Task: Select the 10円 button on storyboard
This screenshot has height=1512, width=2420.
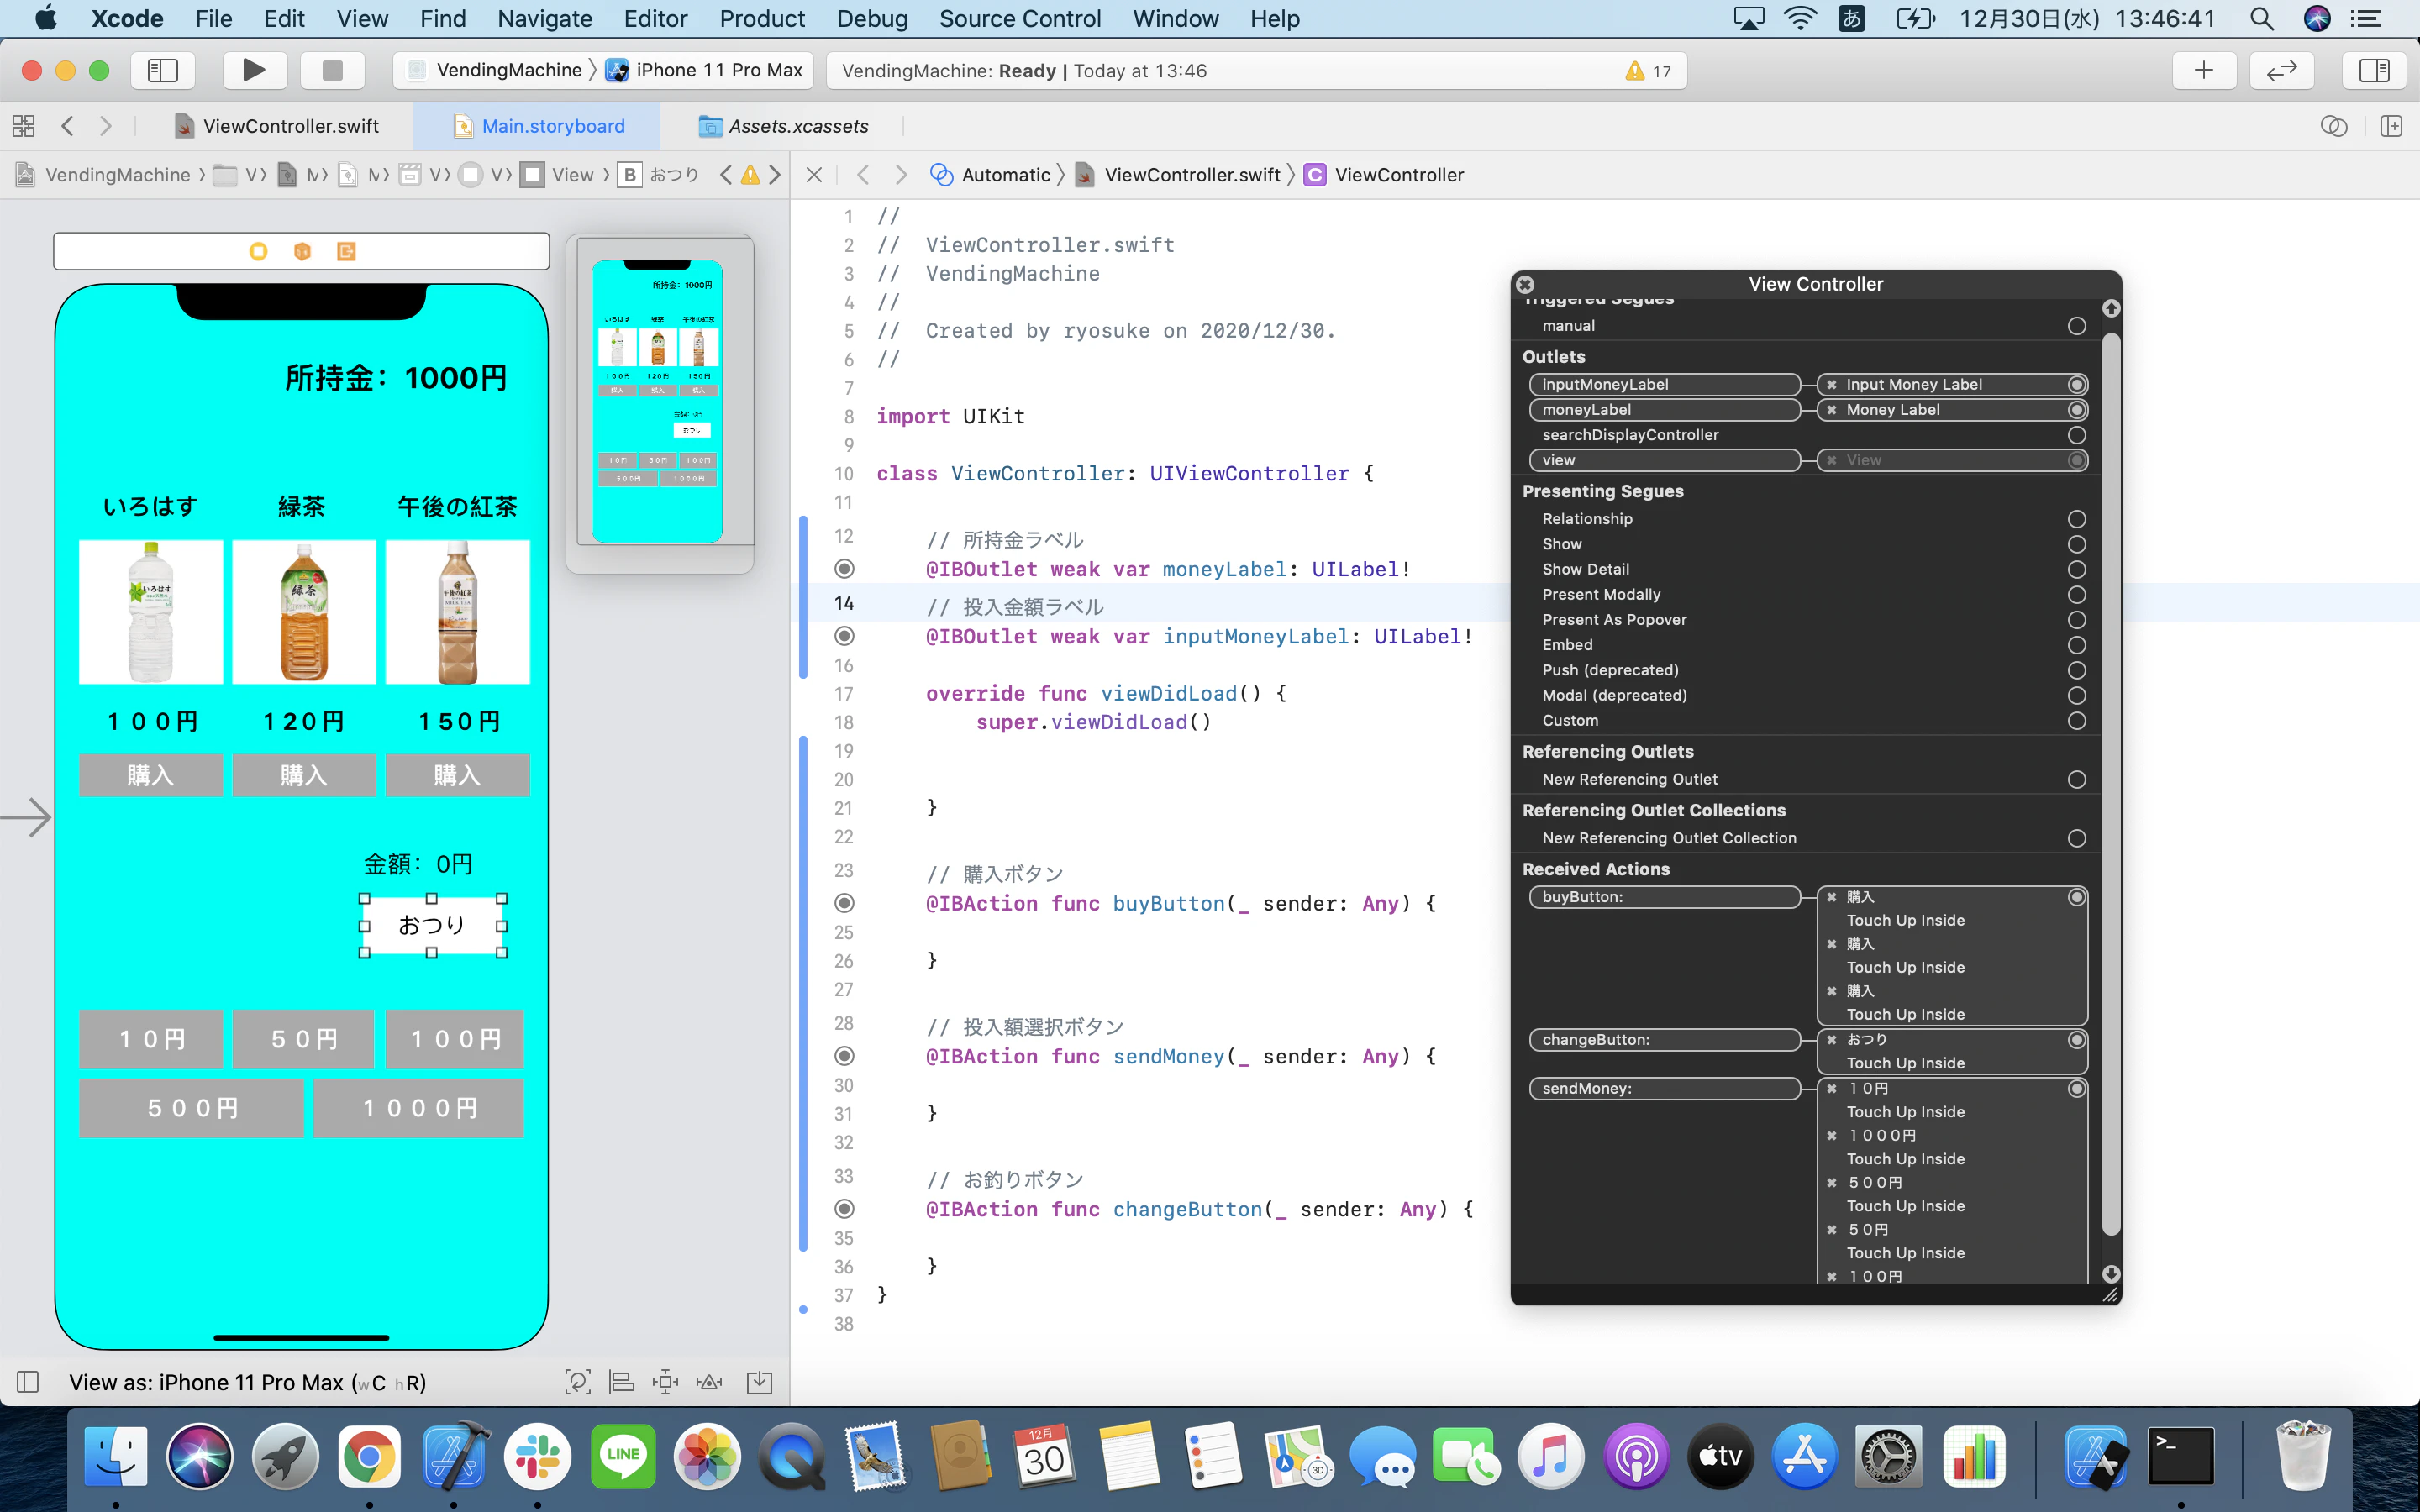Action: tap(152, 1039)
